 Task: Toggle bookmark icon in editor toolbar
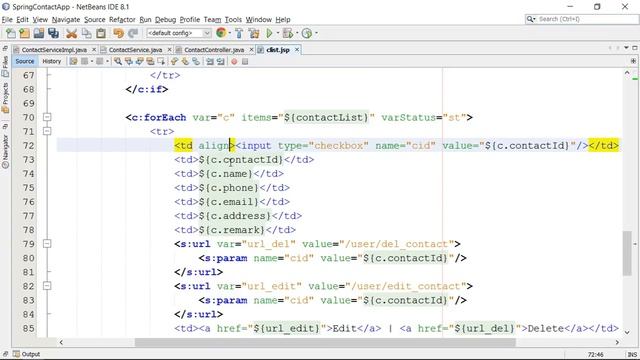pos(196,61)
